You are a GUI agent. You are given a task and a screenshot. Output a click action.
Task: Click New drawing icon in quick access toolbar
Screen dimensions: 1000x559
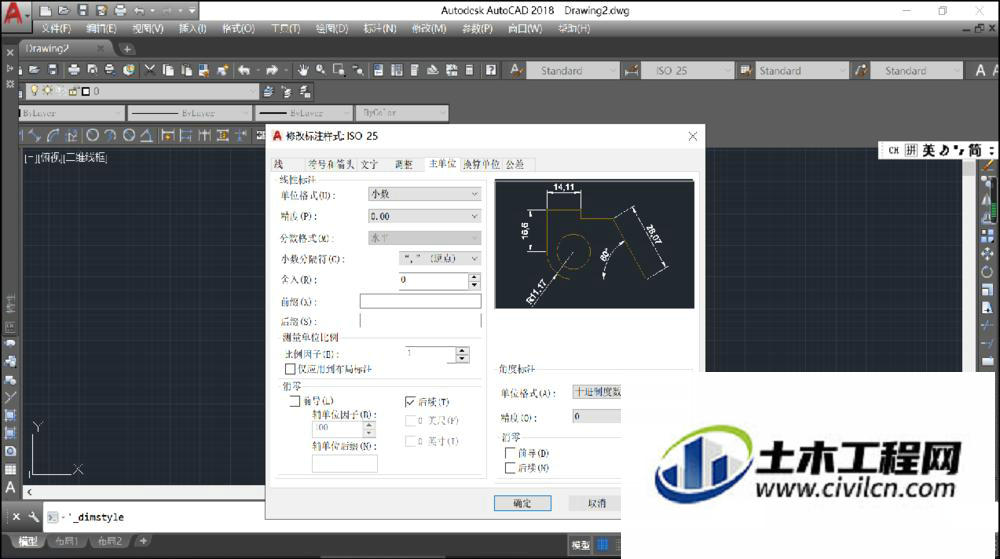pos(45,10)
